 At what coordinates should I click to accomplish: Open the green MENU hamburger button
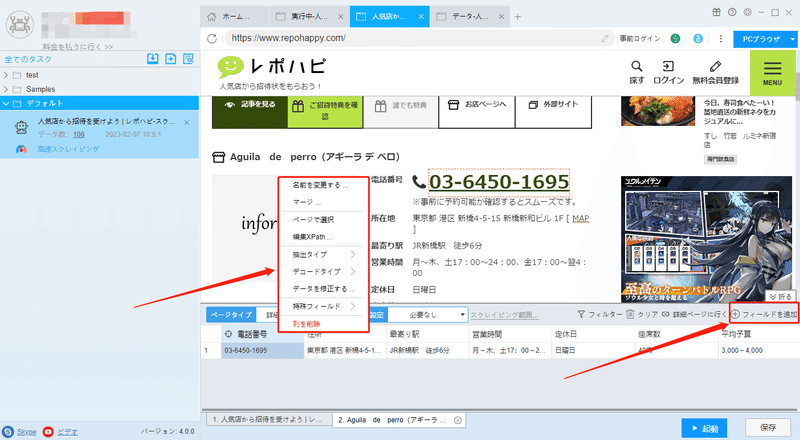[772, 73]
